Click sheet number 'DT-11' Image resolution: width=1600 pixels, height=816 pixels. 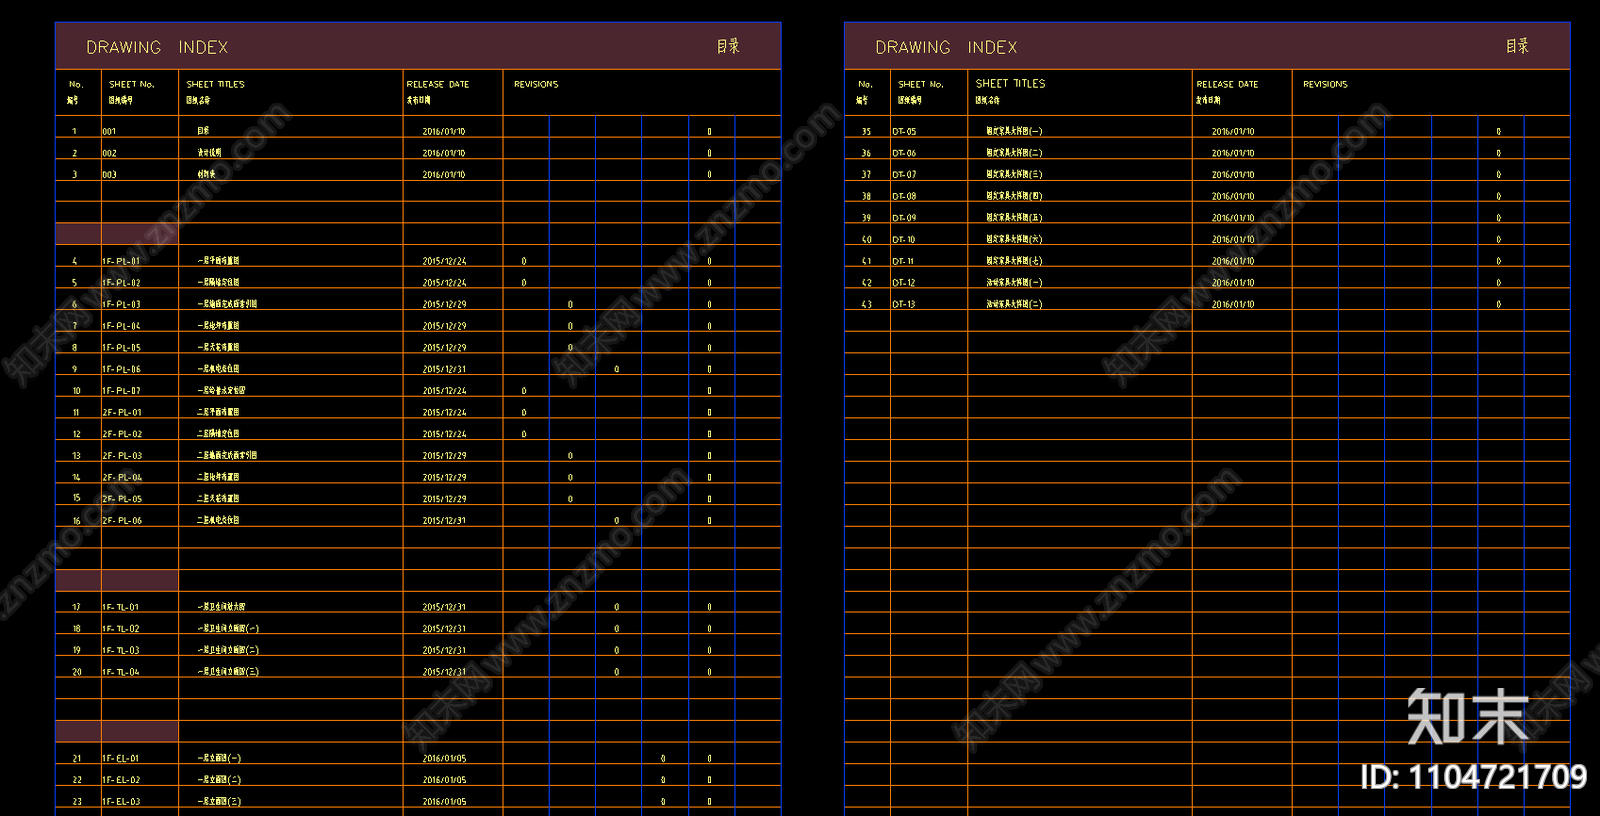pyautogui.click(x=904, y=261)
